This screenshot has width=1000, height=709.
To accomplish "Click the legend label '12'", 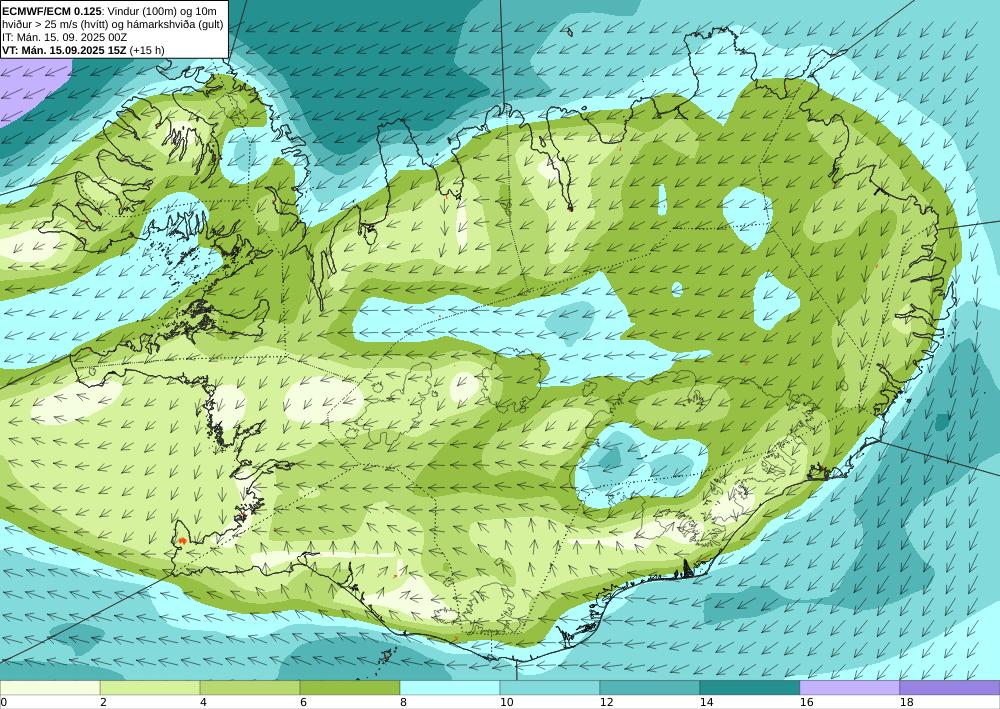I will (x=607, y=702).
